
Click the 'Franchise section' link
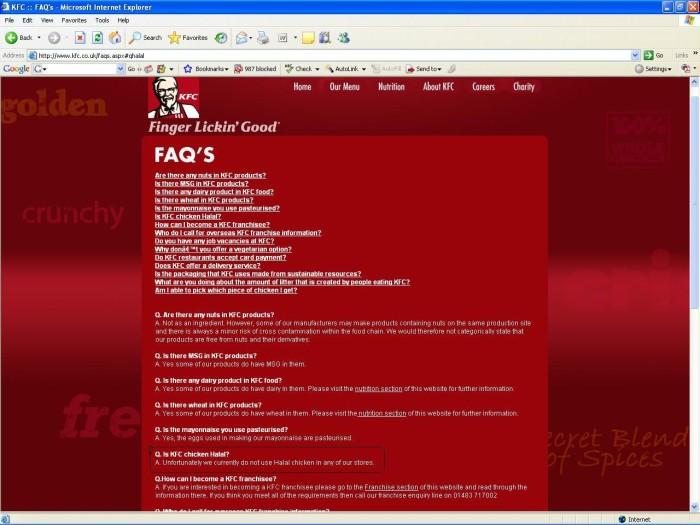(391, 486)
